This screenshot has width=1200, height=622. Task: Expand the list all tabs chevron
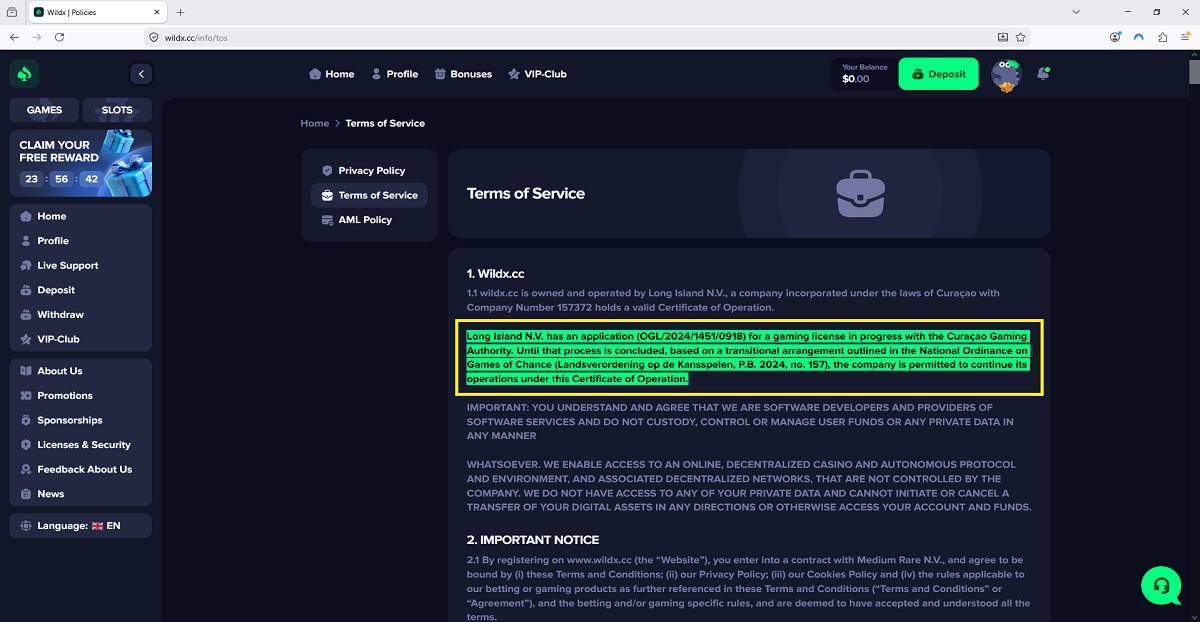click(x=1076, y=12)
